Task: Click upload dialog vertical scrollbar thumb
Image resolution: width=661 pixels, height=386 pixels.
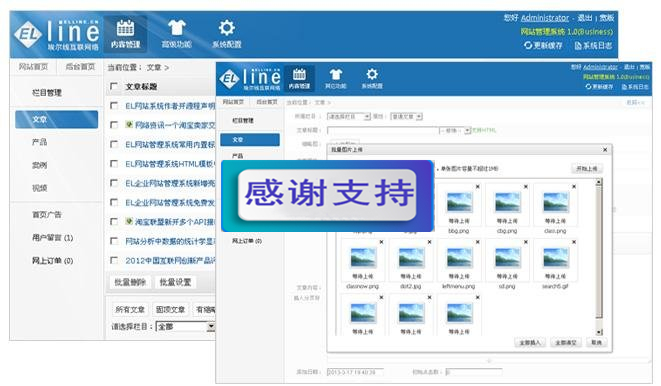Action: (599, 252)
